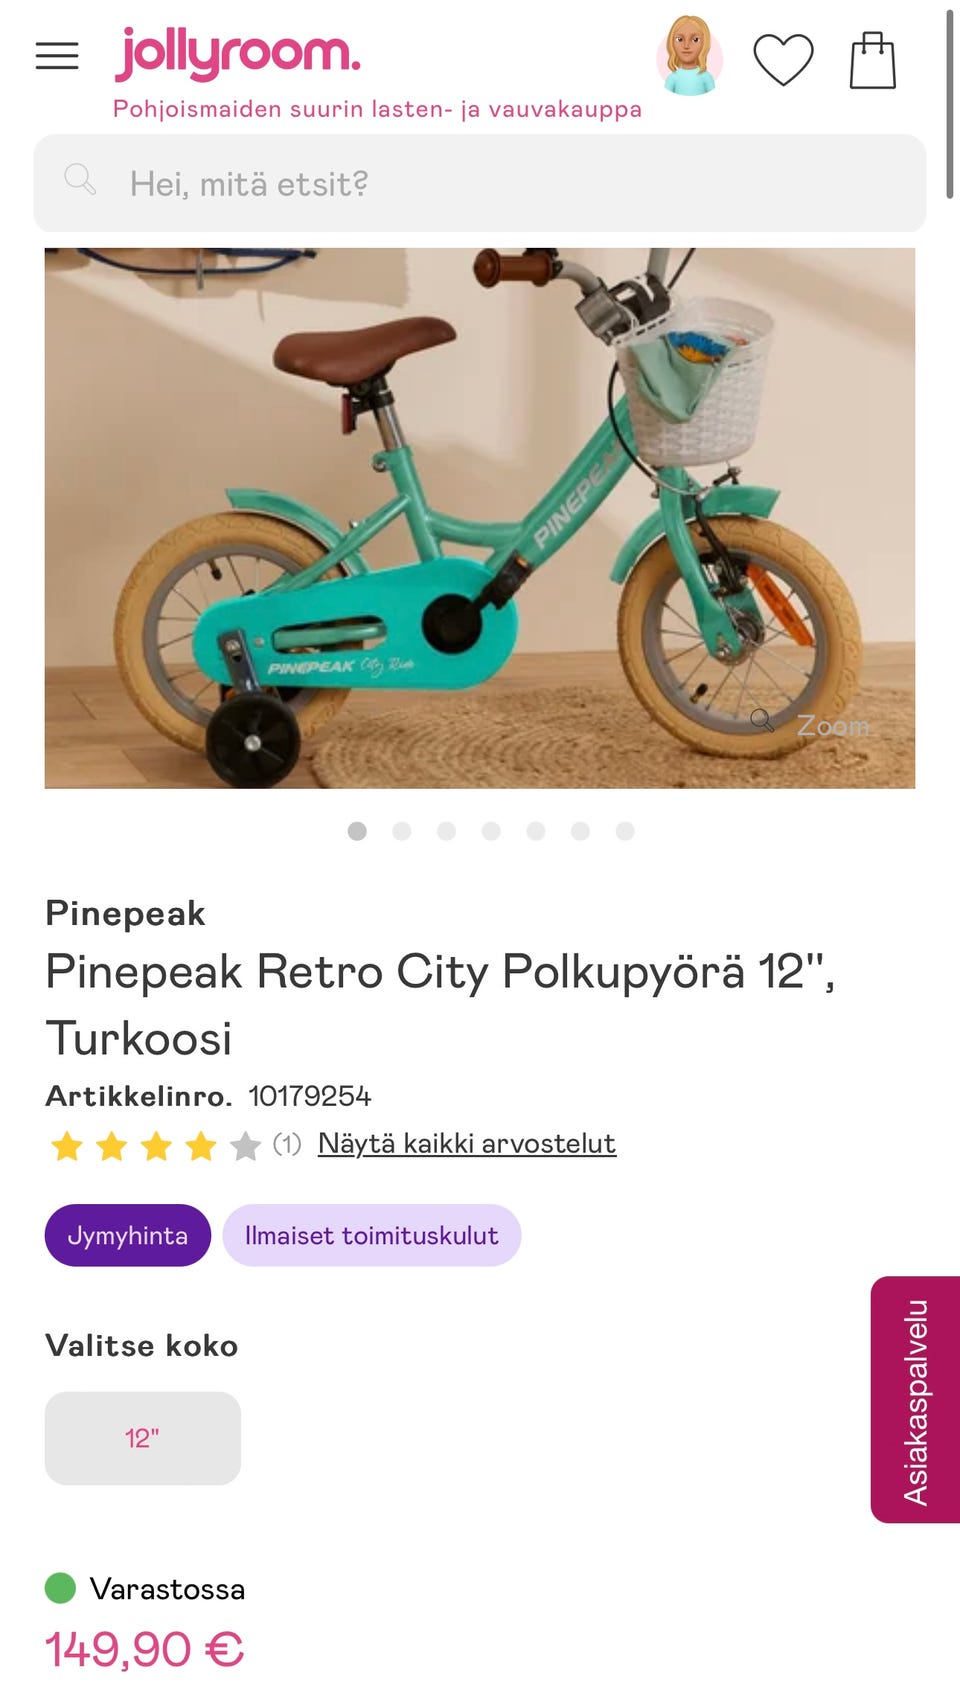Click the Jollyroom logo

[238, 54]
